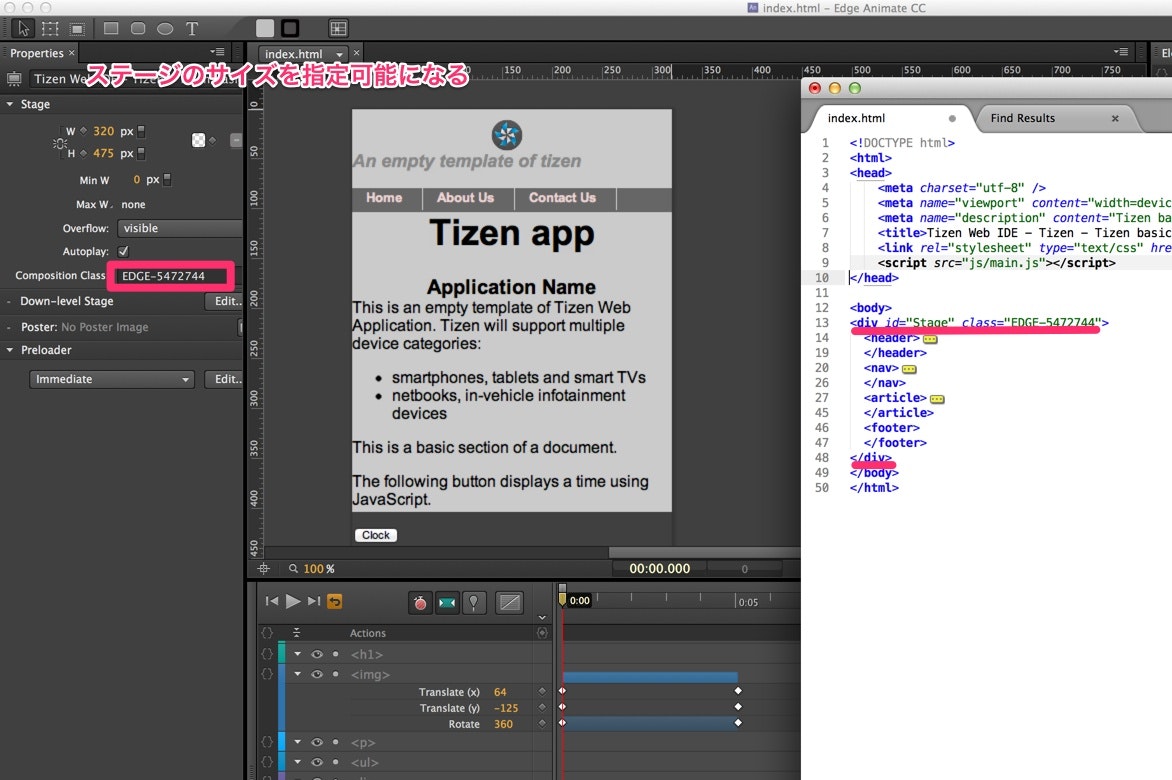This screenshot has width=1172, height=780.
Task: Click Edit button next to Immediate
Action: pyautogui.click(x=224, y=380)
